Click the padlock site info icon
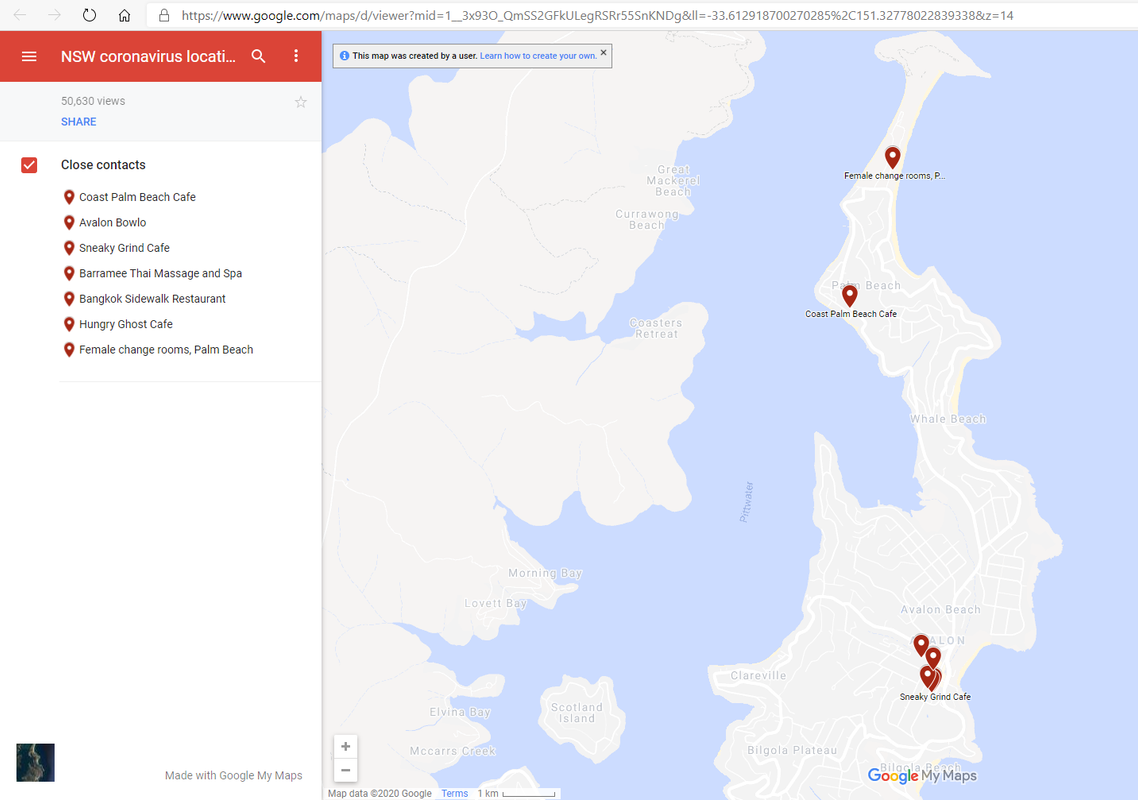1138x800 pixels. click(164, 15)
